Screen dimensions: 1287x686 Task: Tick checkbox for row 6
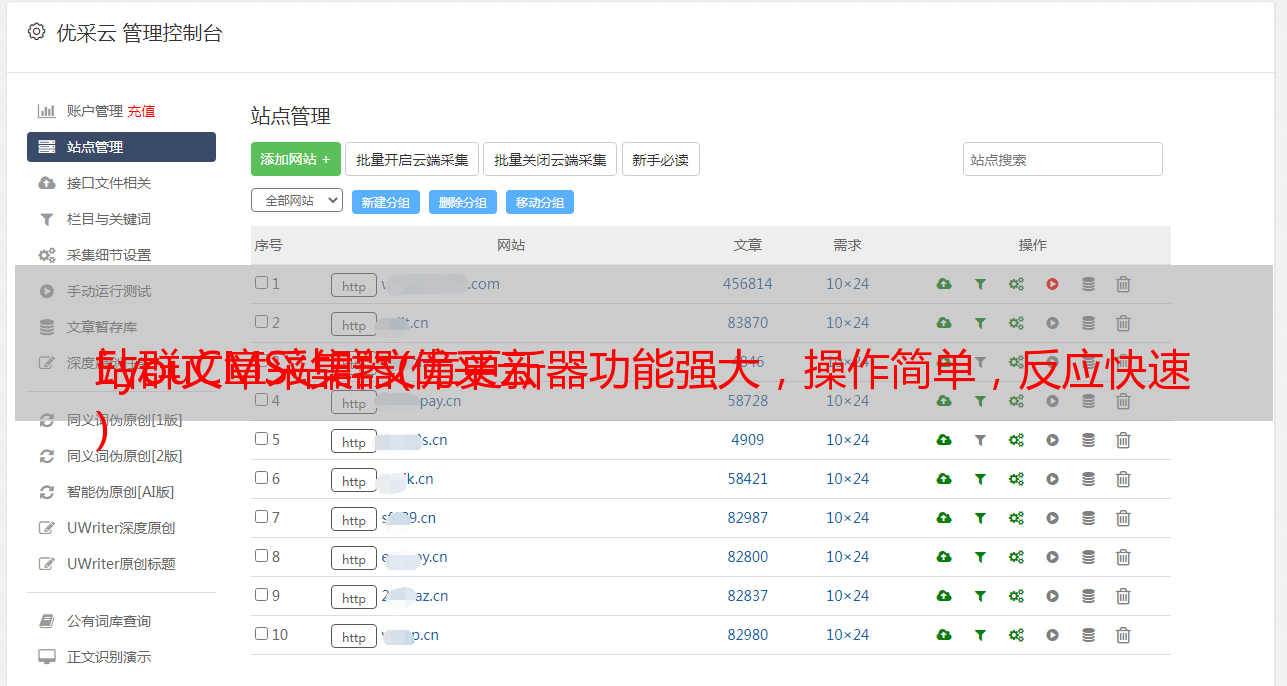click(261, 478)
